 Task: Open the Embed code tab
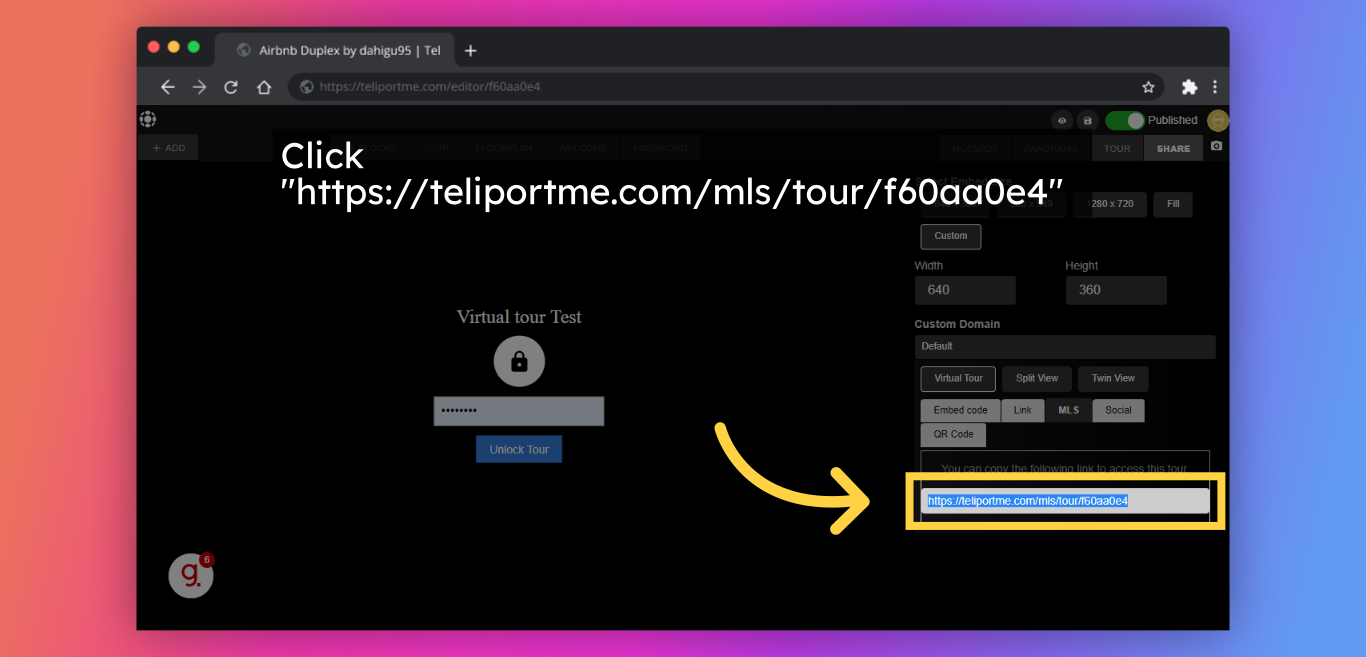[x=960, y=410]
